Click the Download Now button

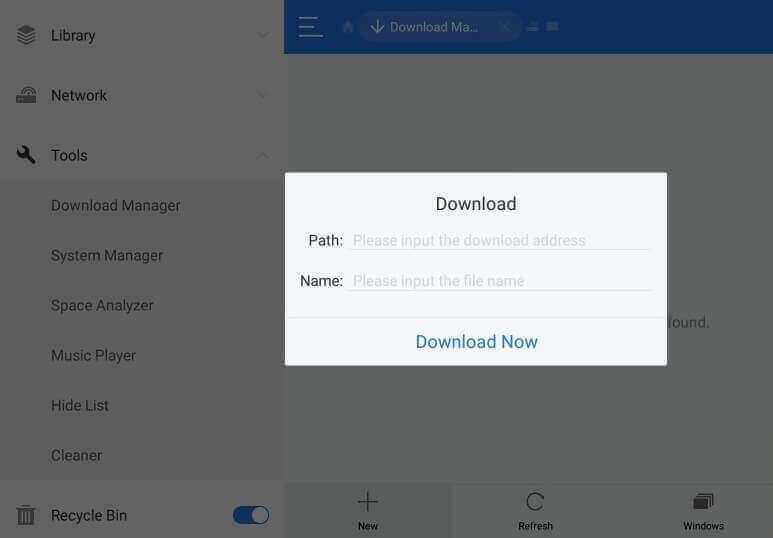pyautogui.click(x=476, y=342)
